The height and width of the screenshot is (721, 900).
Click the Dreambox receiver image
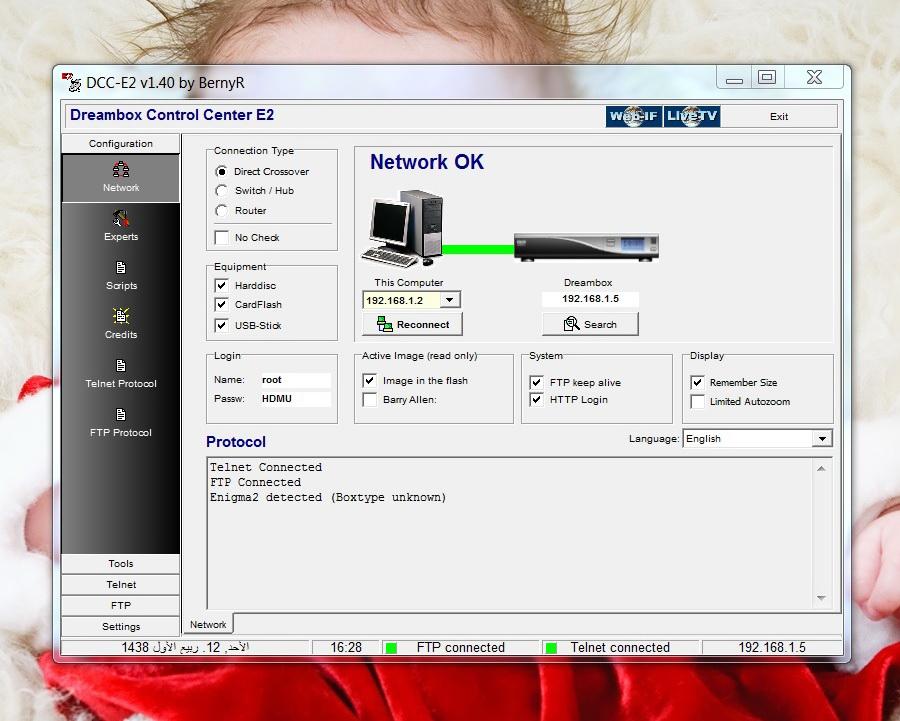[586, 247]
